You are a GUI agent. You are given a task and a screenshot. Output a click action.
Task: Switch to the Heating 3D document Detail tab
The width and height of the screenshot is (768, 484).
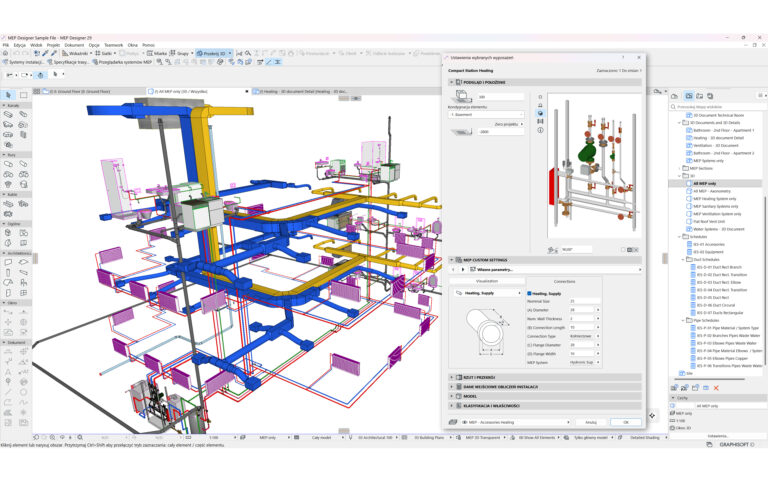coord(303,91)
